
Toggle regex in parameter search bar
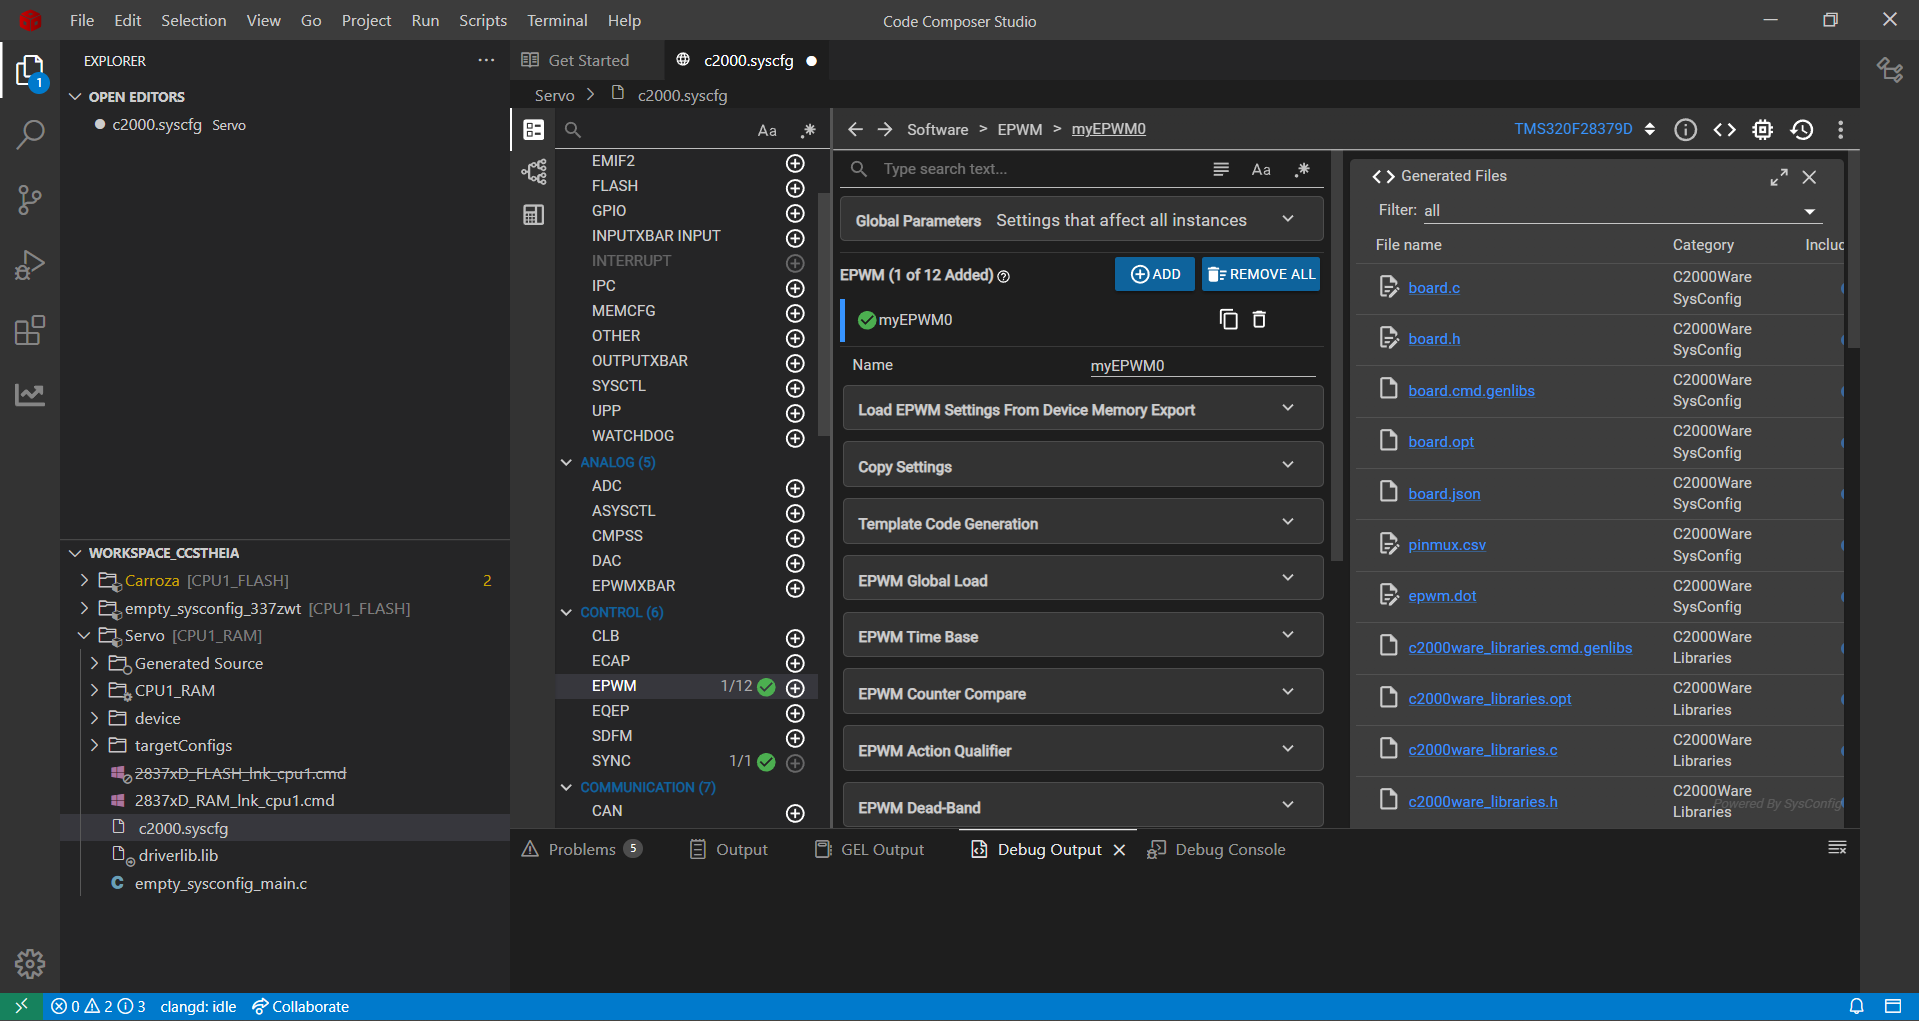(1302, 169)
